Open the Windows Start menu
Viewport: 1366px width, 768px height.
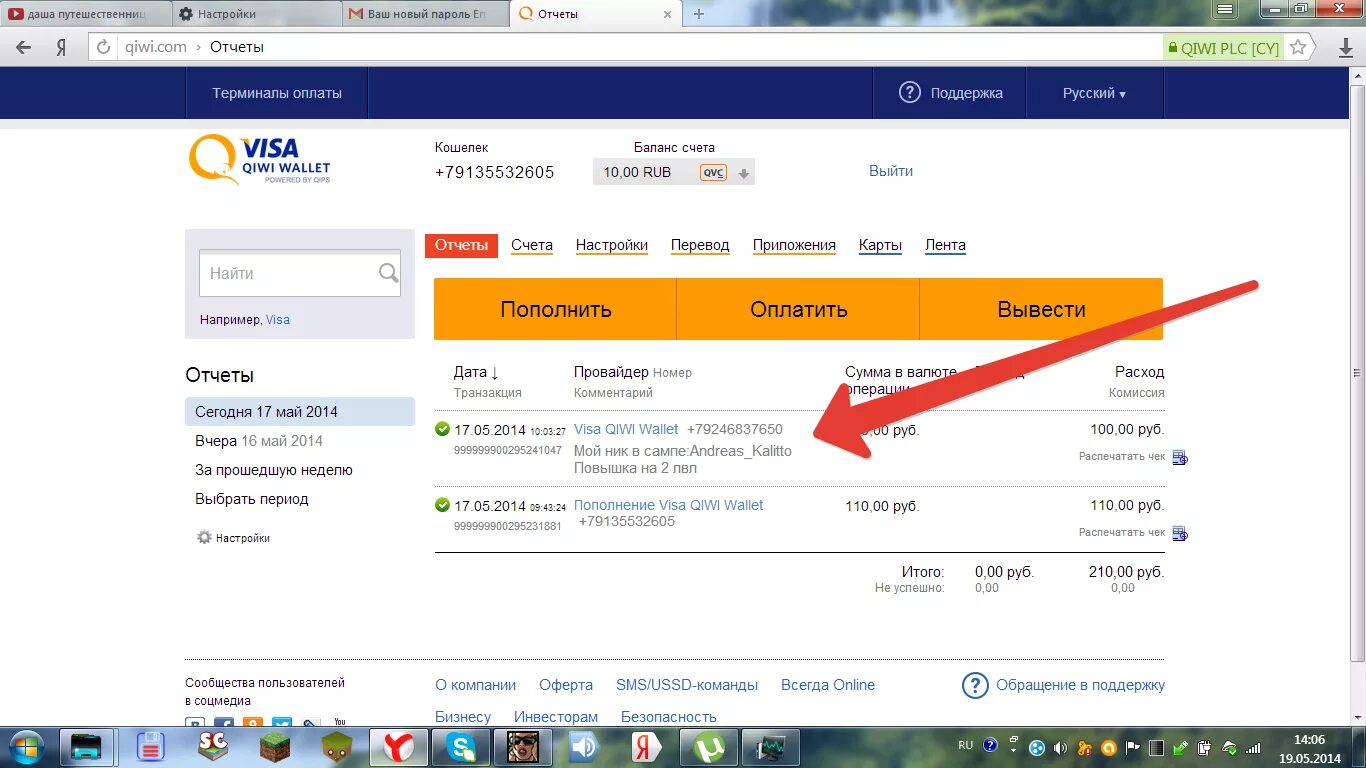point(26,747)
